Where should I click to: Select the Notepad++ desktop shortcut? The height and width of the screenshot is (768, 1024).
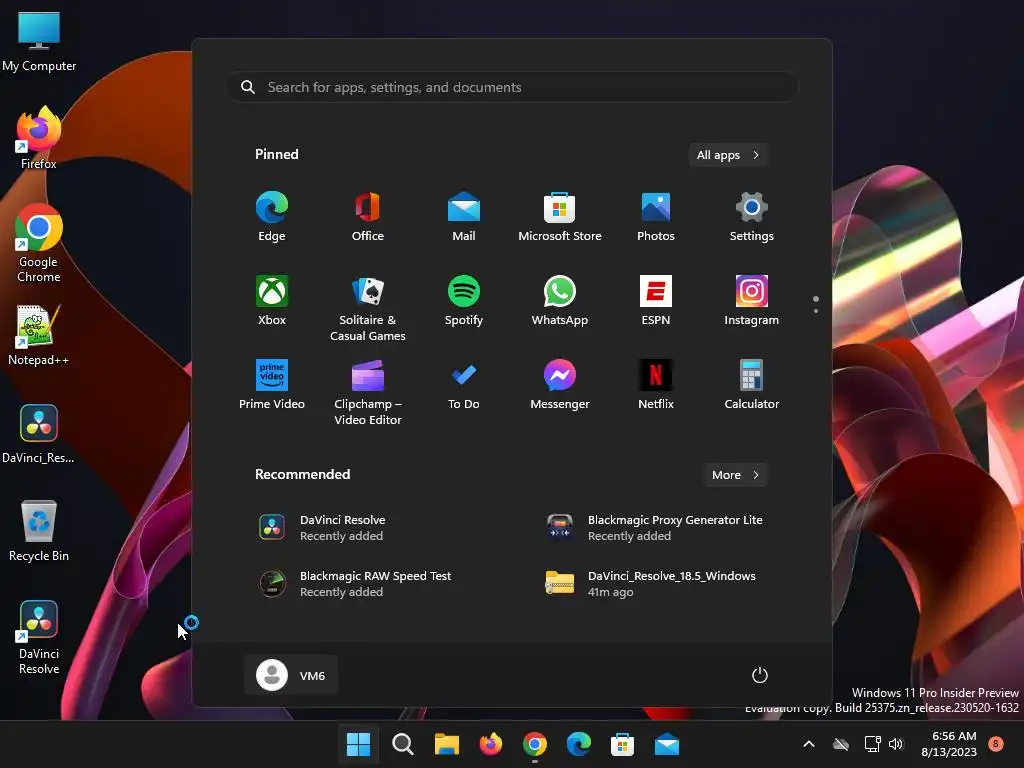(x=39, y=335)
